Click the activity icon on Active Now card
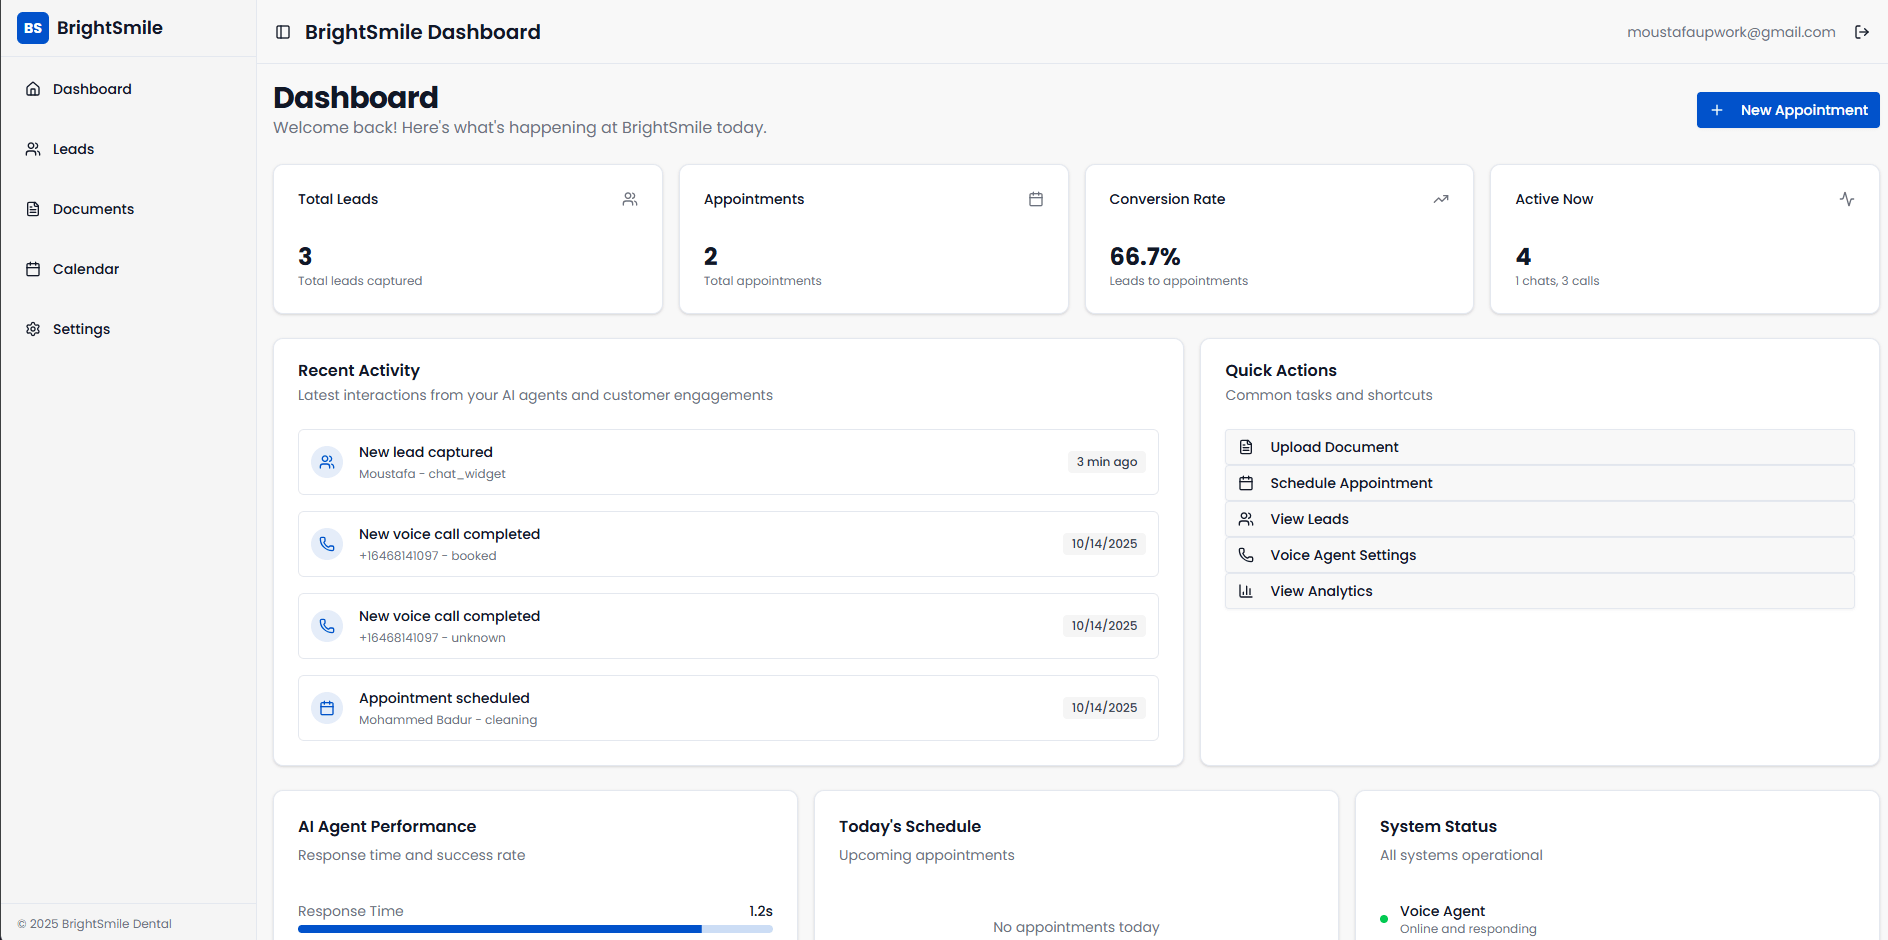 pos(1846,199)
